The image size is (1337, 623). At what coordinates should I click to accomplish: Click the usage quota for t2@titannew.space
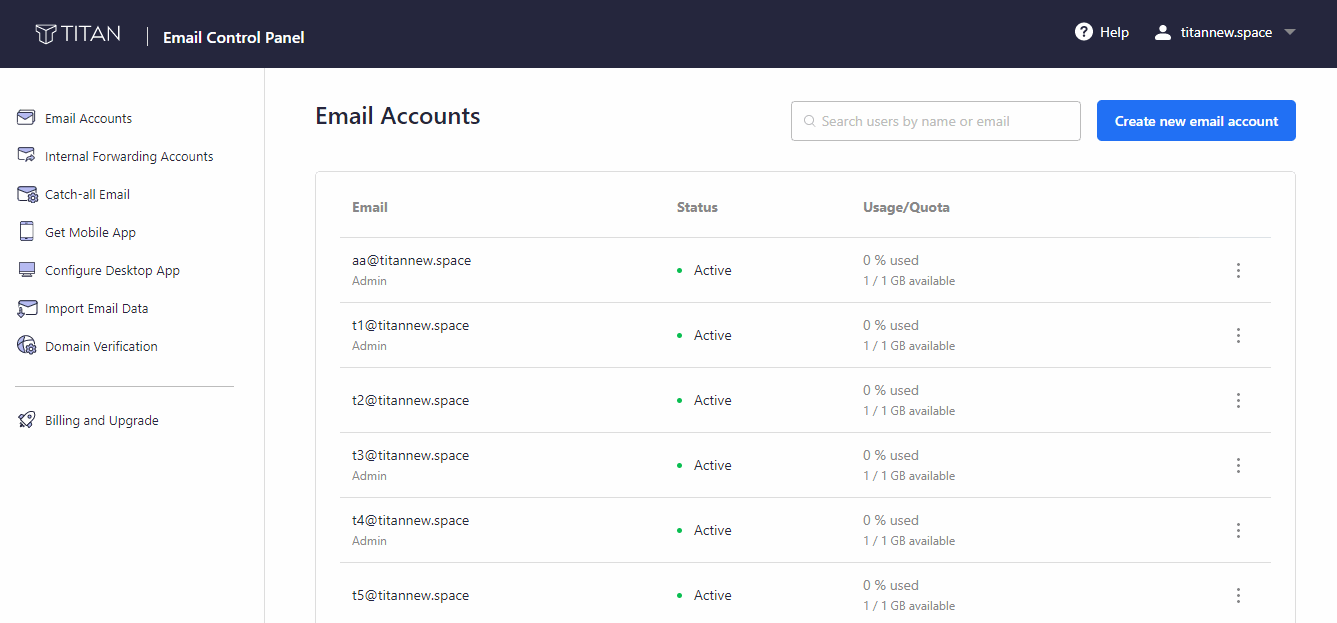908,400
